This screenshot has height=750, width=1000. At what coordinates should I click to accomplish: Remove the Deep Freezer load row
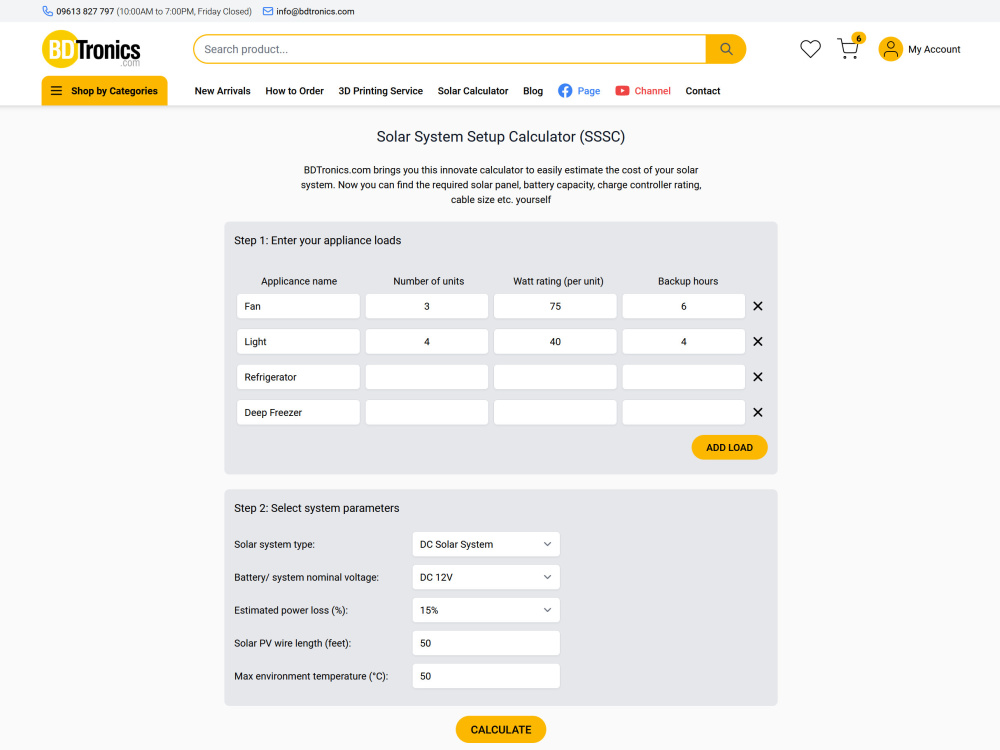click(x=758, y=413)
